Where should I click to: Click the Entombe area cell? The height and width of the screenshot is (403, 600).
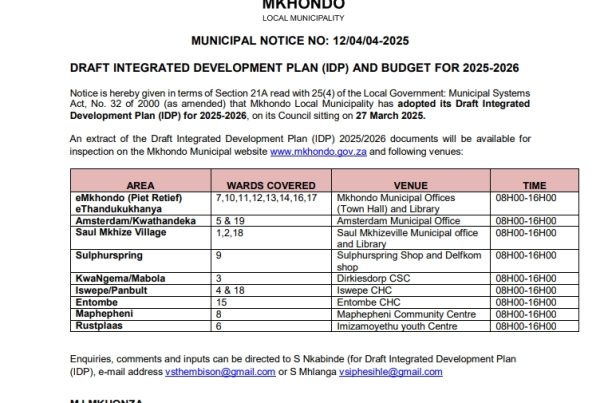(140, 302)
